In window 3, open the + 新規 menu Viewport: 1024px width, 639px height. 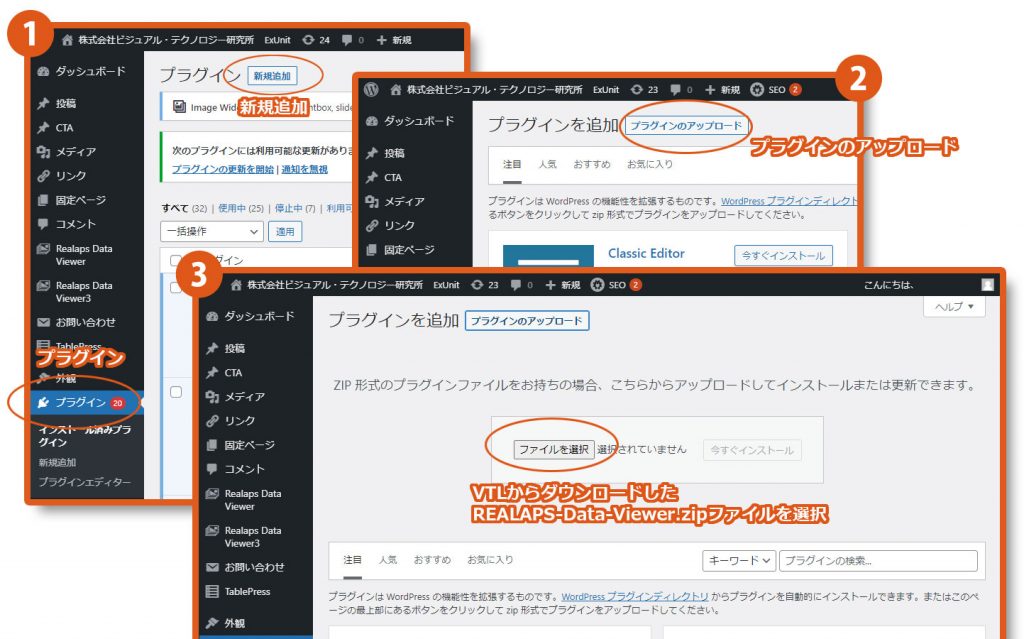click(x=562, y=285)
